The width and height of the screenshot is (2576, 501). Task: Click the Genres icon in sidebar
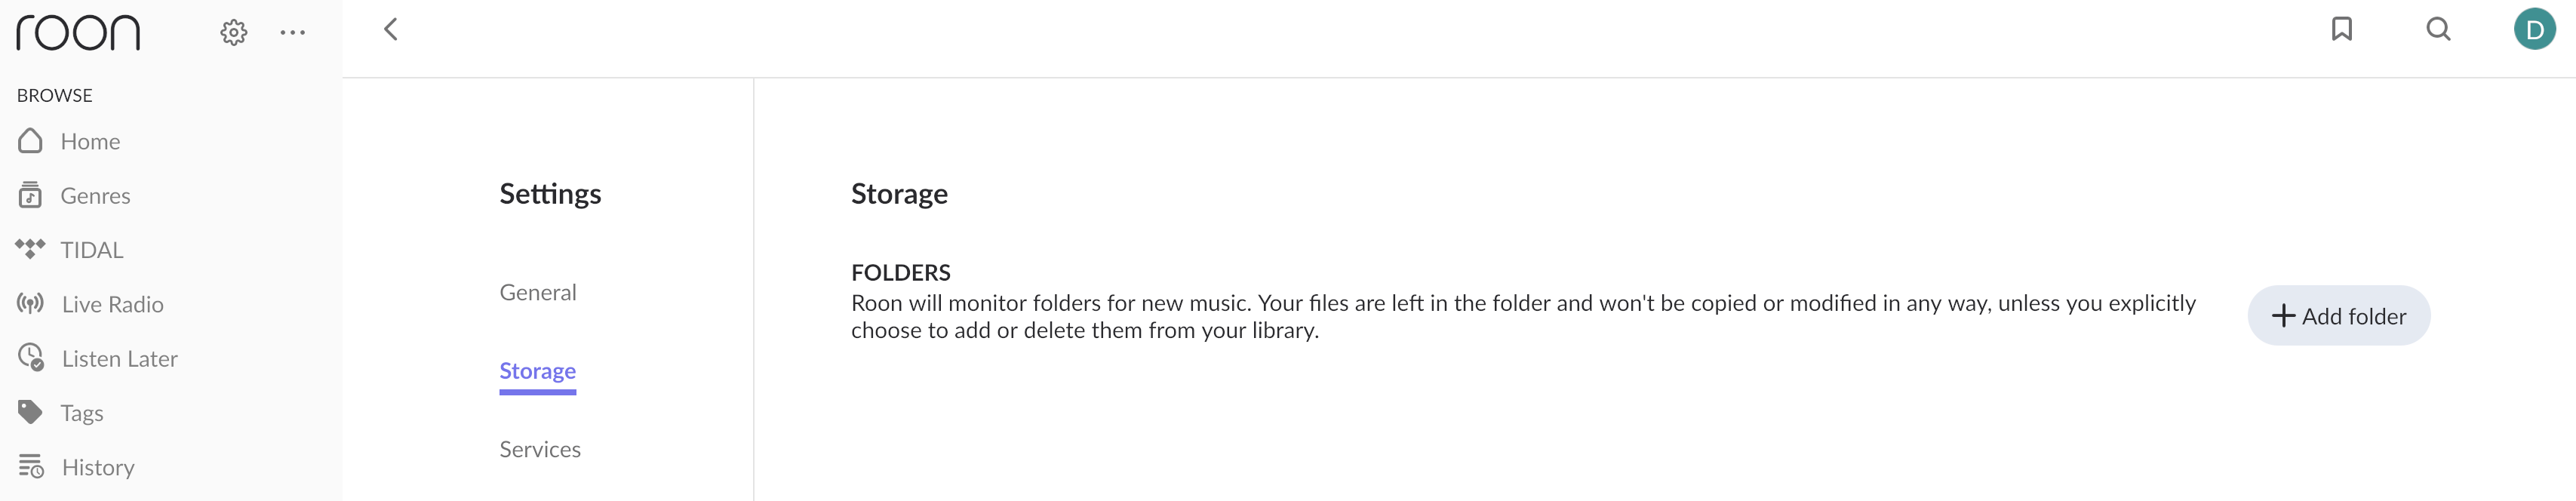tap(31, 195)
